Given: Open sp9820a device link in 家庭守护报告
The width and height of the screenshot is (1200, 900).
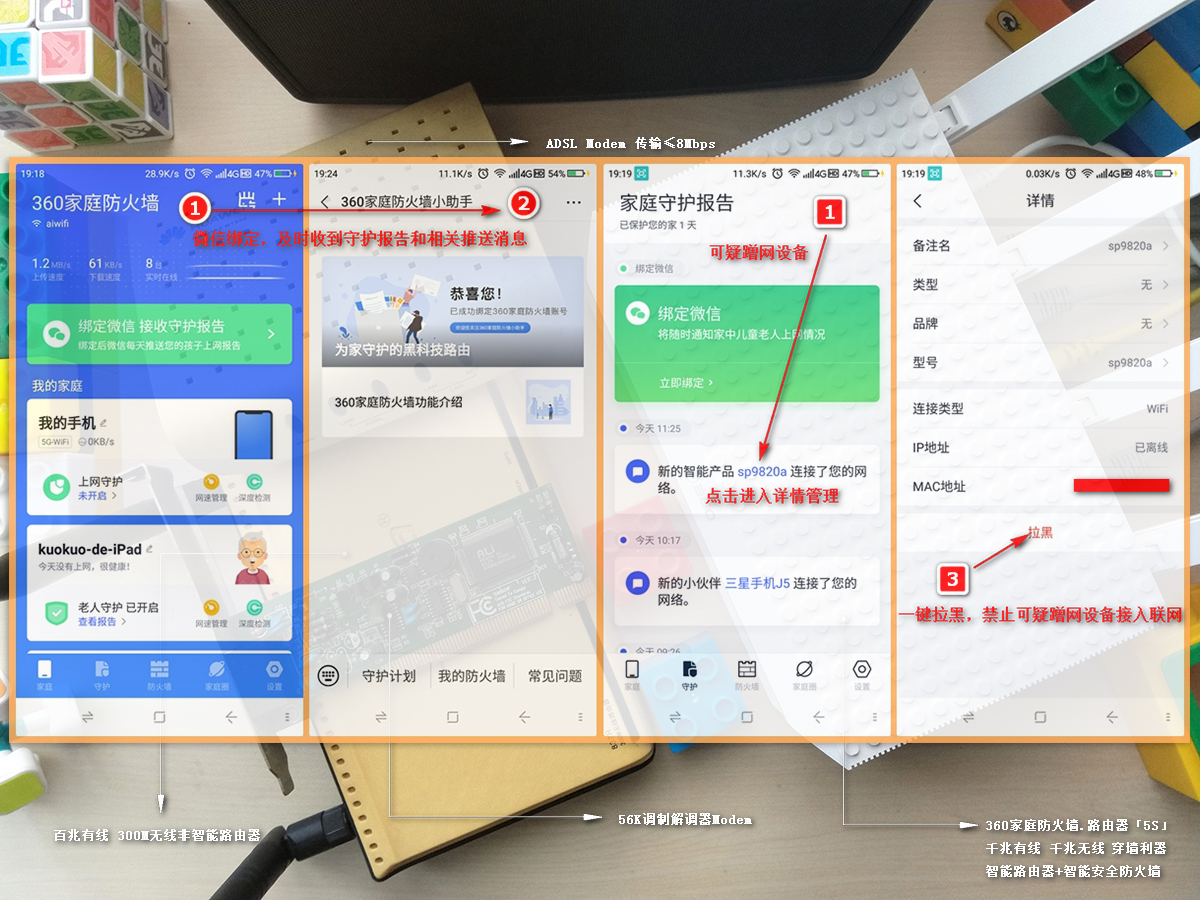Looking at the screenshot, I should pyautogui.click(x=762, y=472).
